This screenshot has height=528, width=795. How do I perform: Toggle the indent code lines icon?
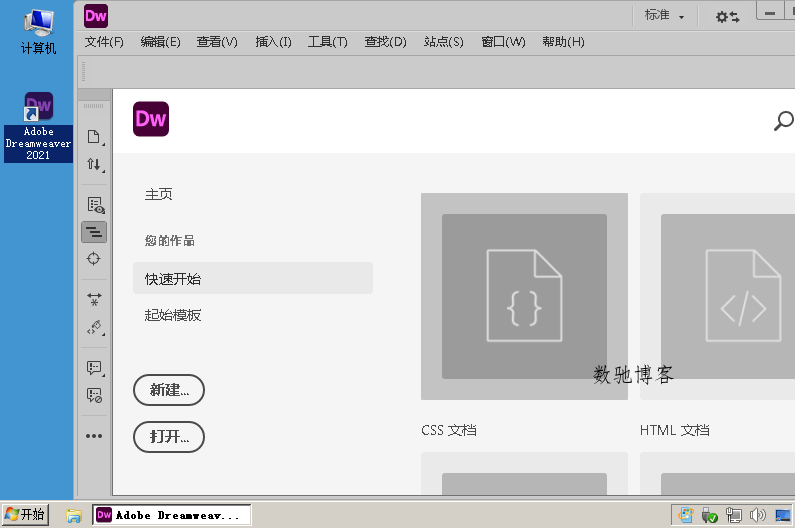click(94, 232)
